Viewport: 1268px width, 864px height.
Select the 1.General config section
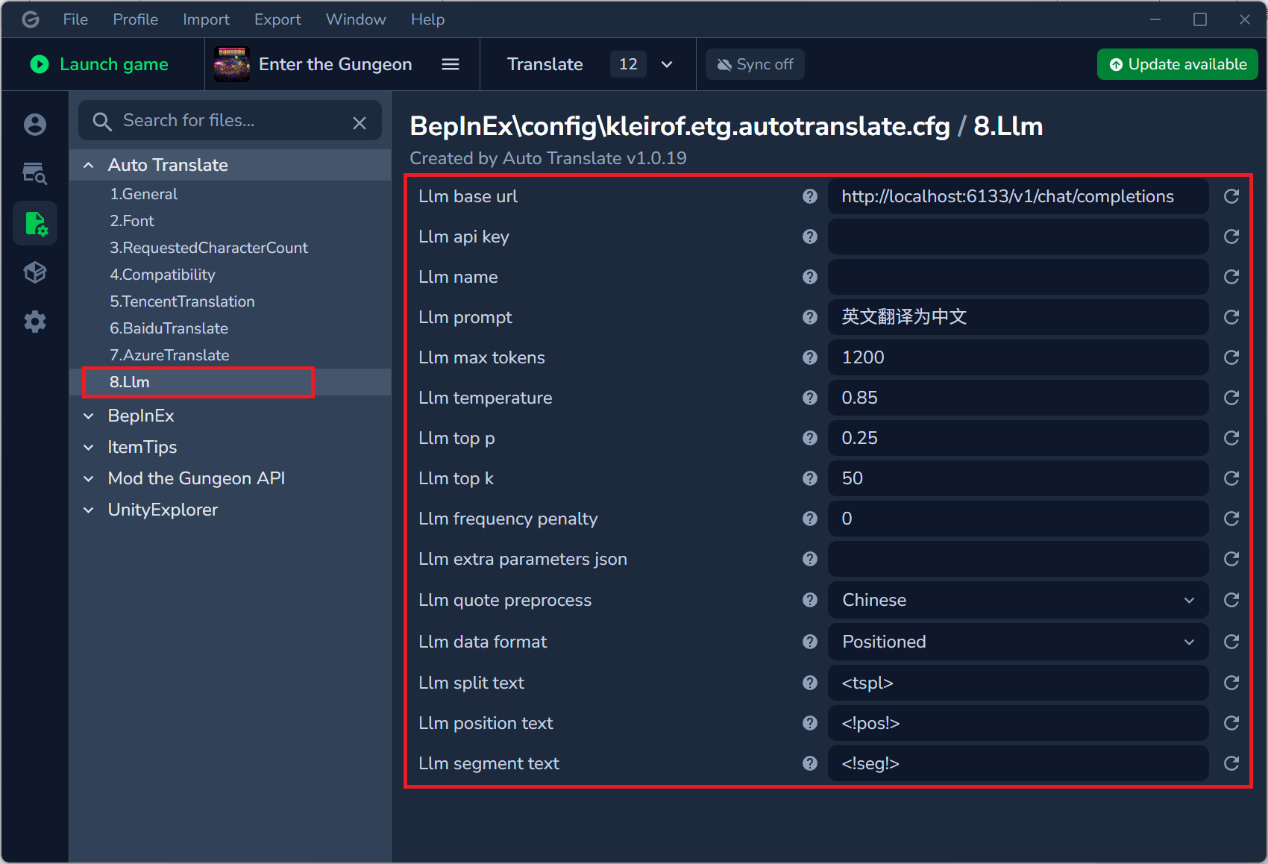pyautogui.click(x=230, y=194)
